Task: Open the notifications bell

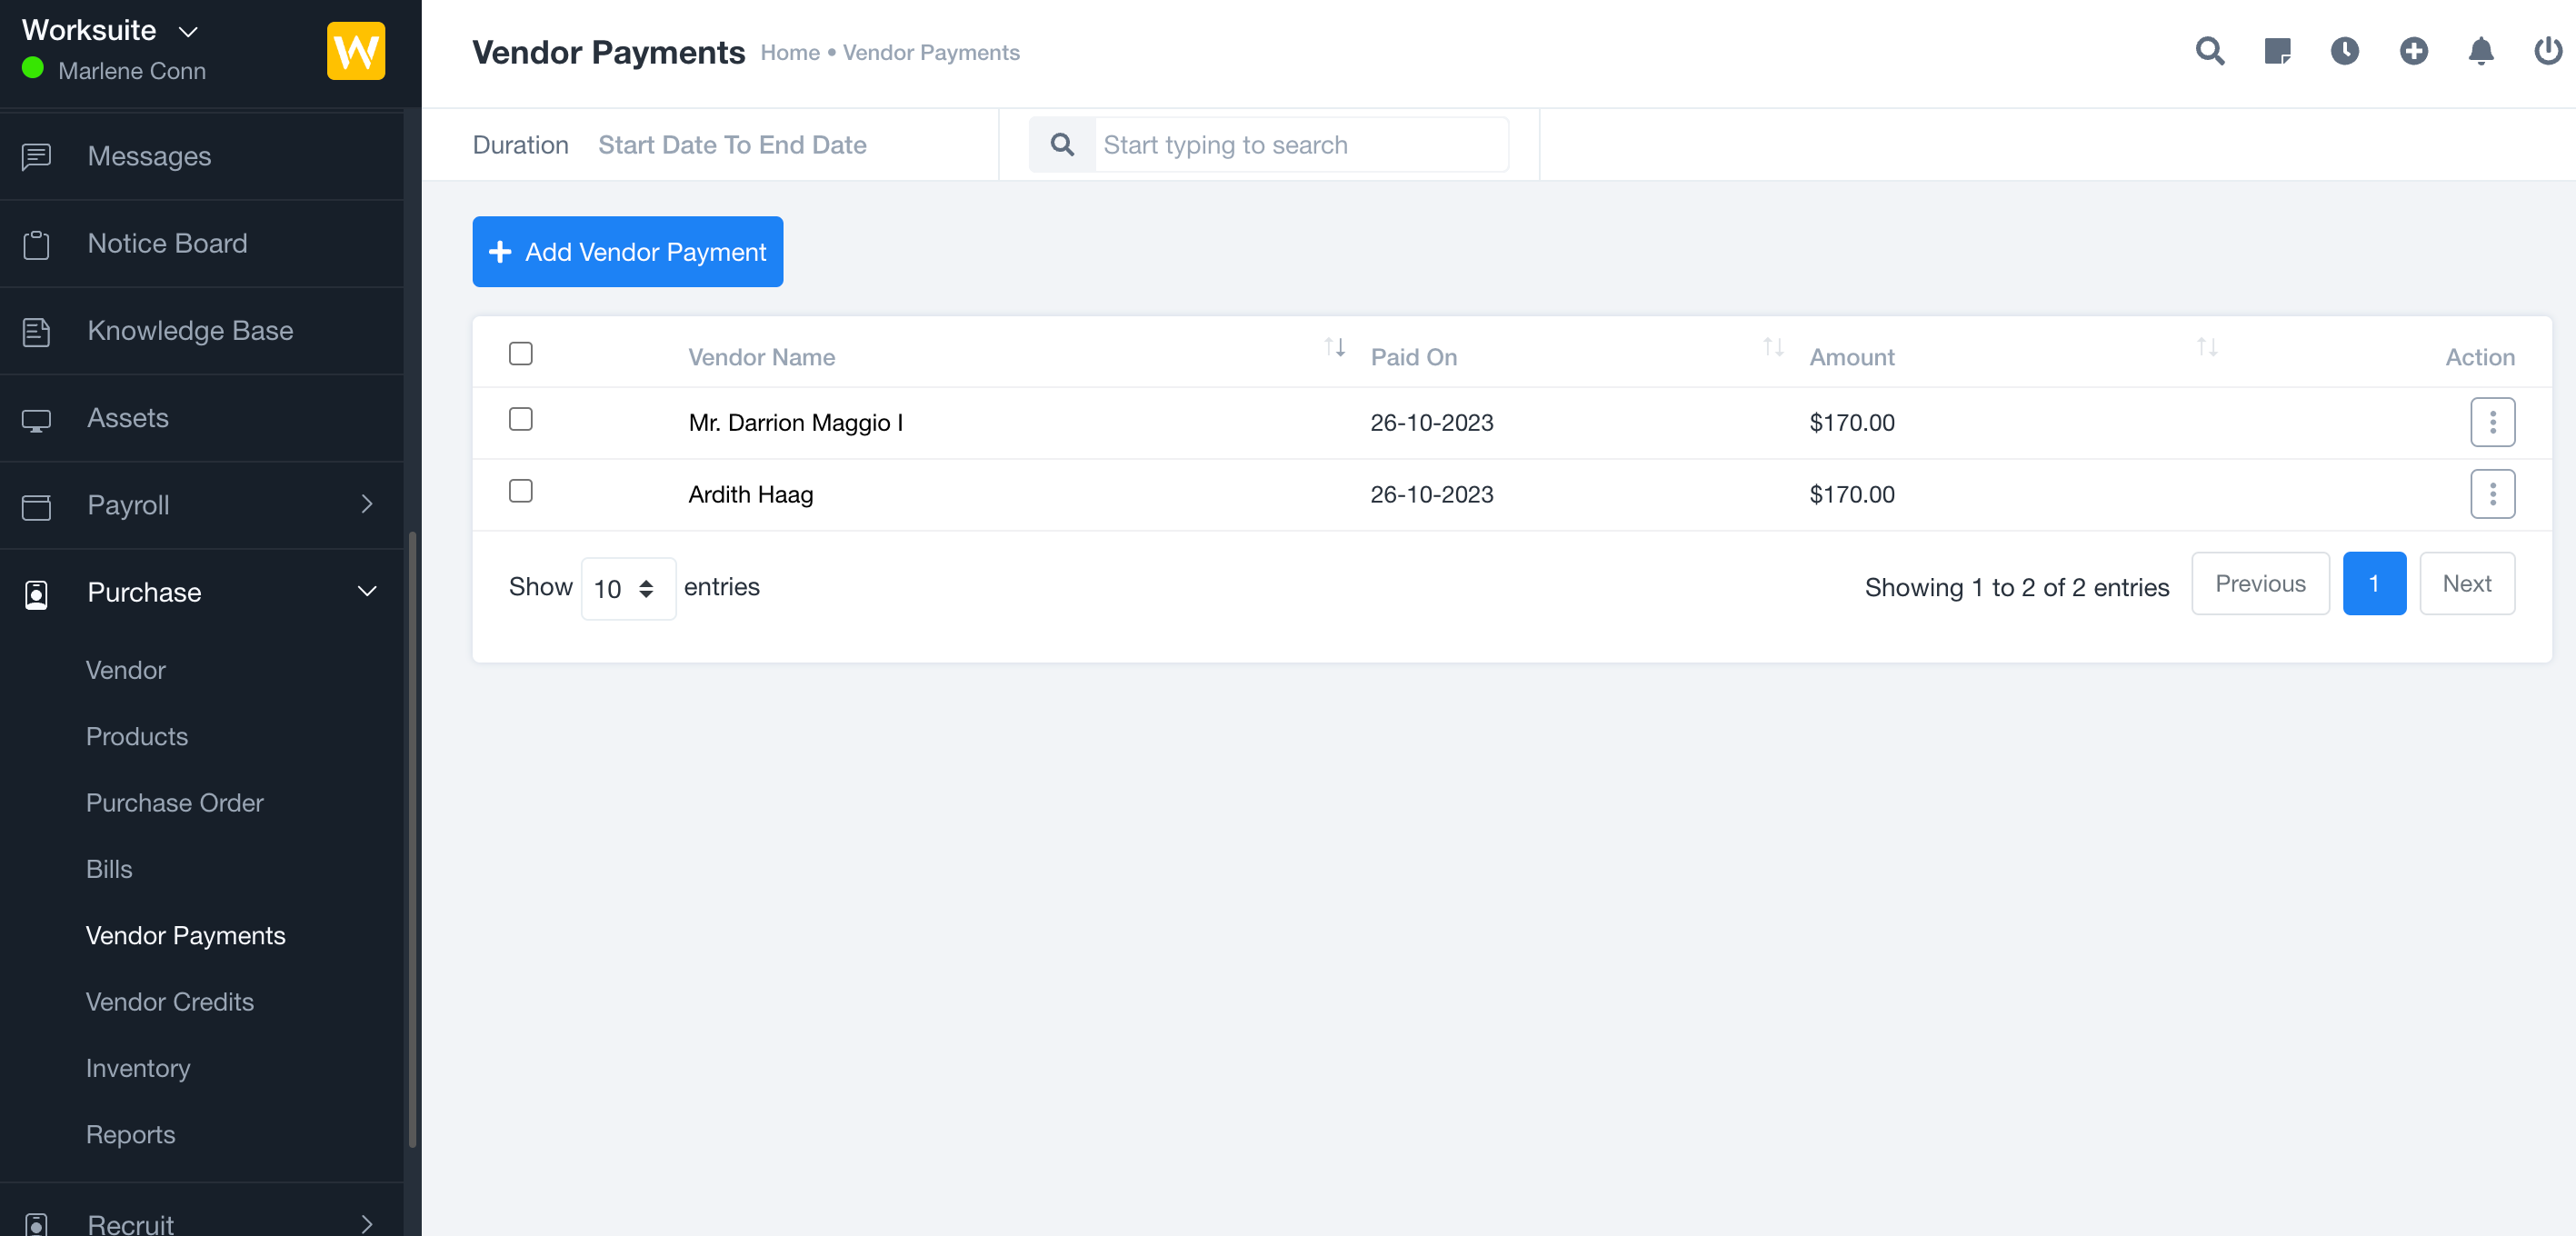Action: 2480,51
